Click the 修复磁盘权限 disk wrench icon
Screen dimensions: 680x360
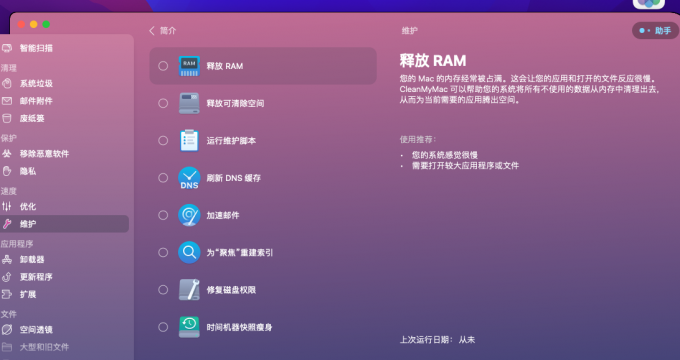[x=189, y=290]
